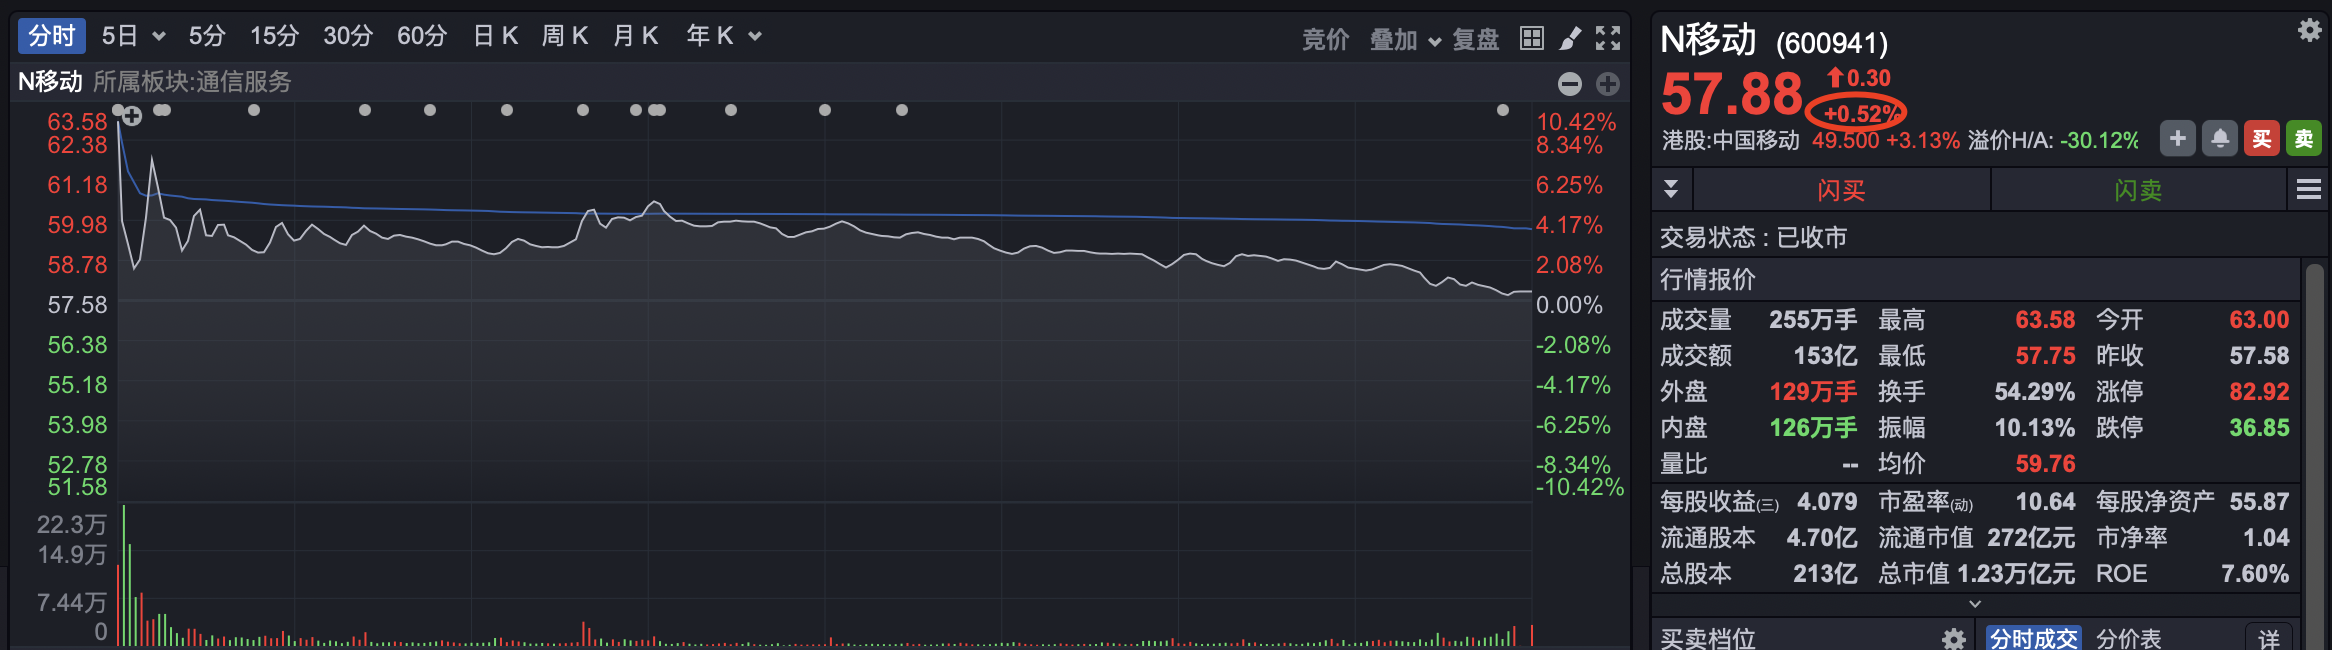Viewport: 2332px width, 650px height.
Task: Switch to 月K chart
Action: [636, 36]
